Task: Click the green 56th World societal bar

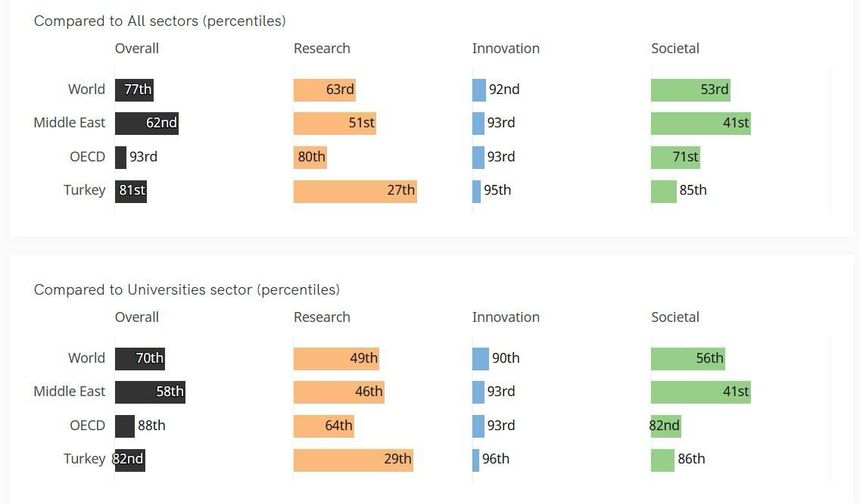Action: [x=688, y=359]
